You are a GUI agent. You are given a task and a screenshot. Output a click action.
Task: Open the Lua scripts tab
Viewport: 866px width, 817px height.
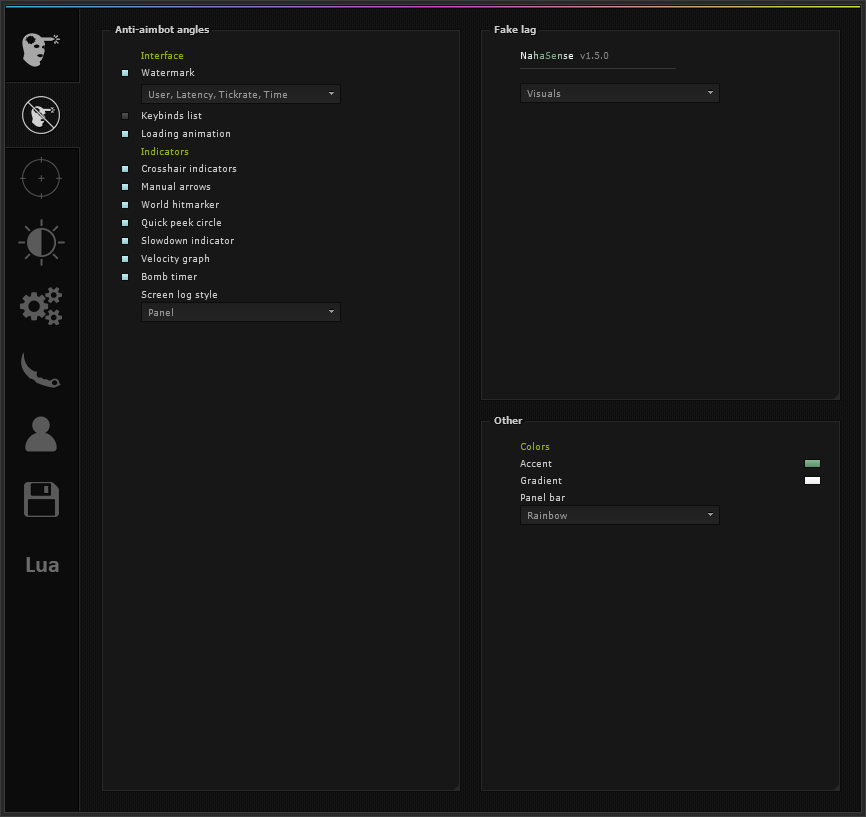42,565
